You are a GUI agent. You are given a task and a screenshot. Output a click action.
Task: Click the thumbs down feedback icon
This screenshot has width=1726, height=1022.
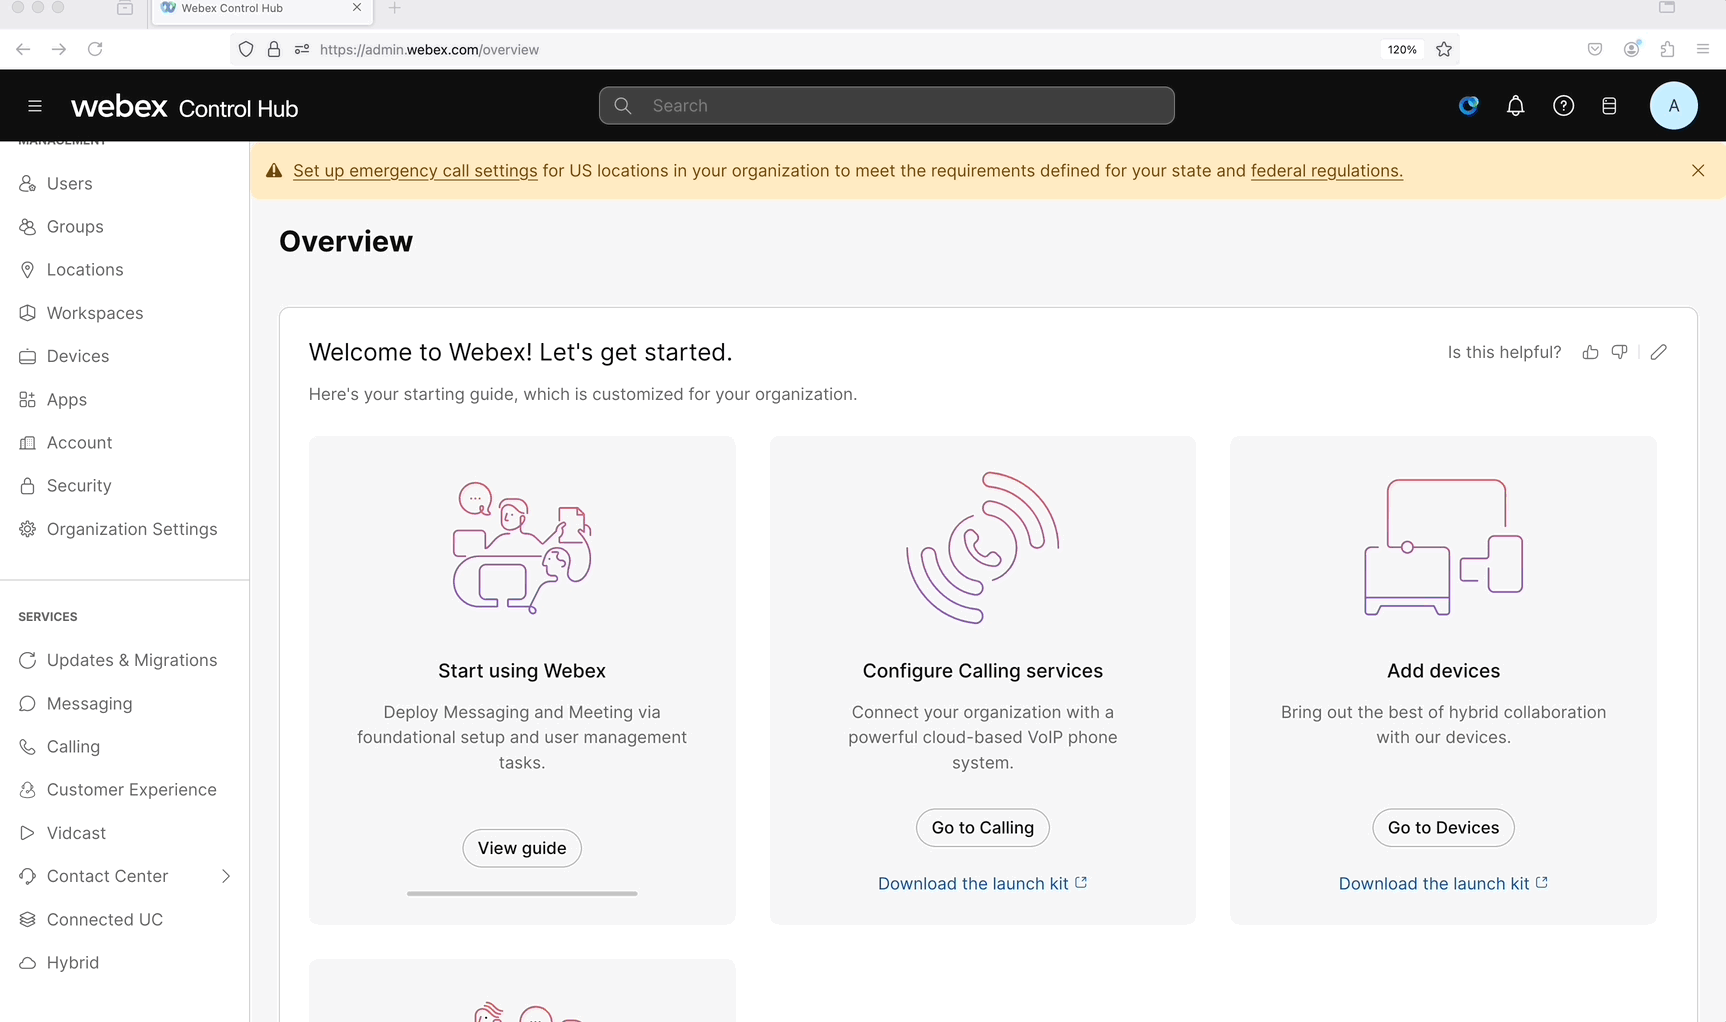point(1619,352)
